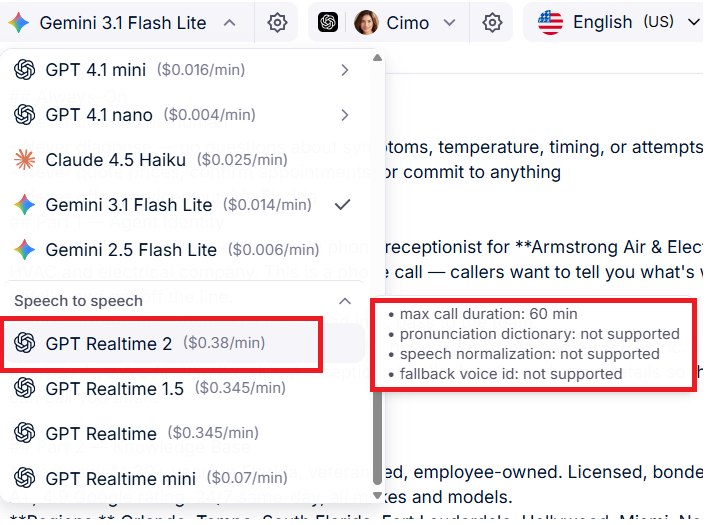
Task: Click the OpenAI icon beside GPT 4.1 mini
Action: (x=25, y=70)
